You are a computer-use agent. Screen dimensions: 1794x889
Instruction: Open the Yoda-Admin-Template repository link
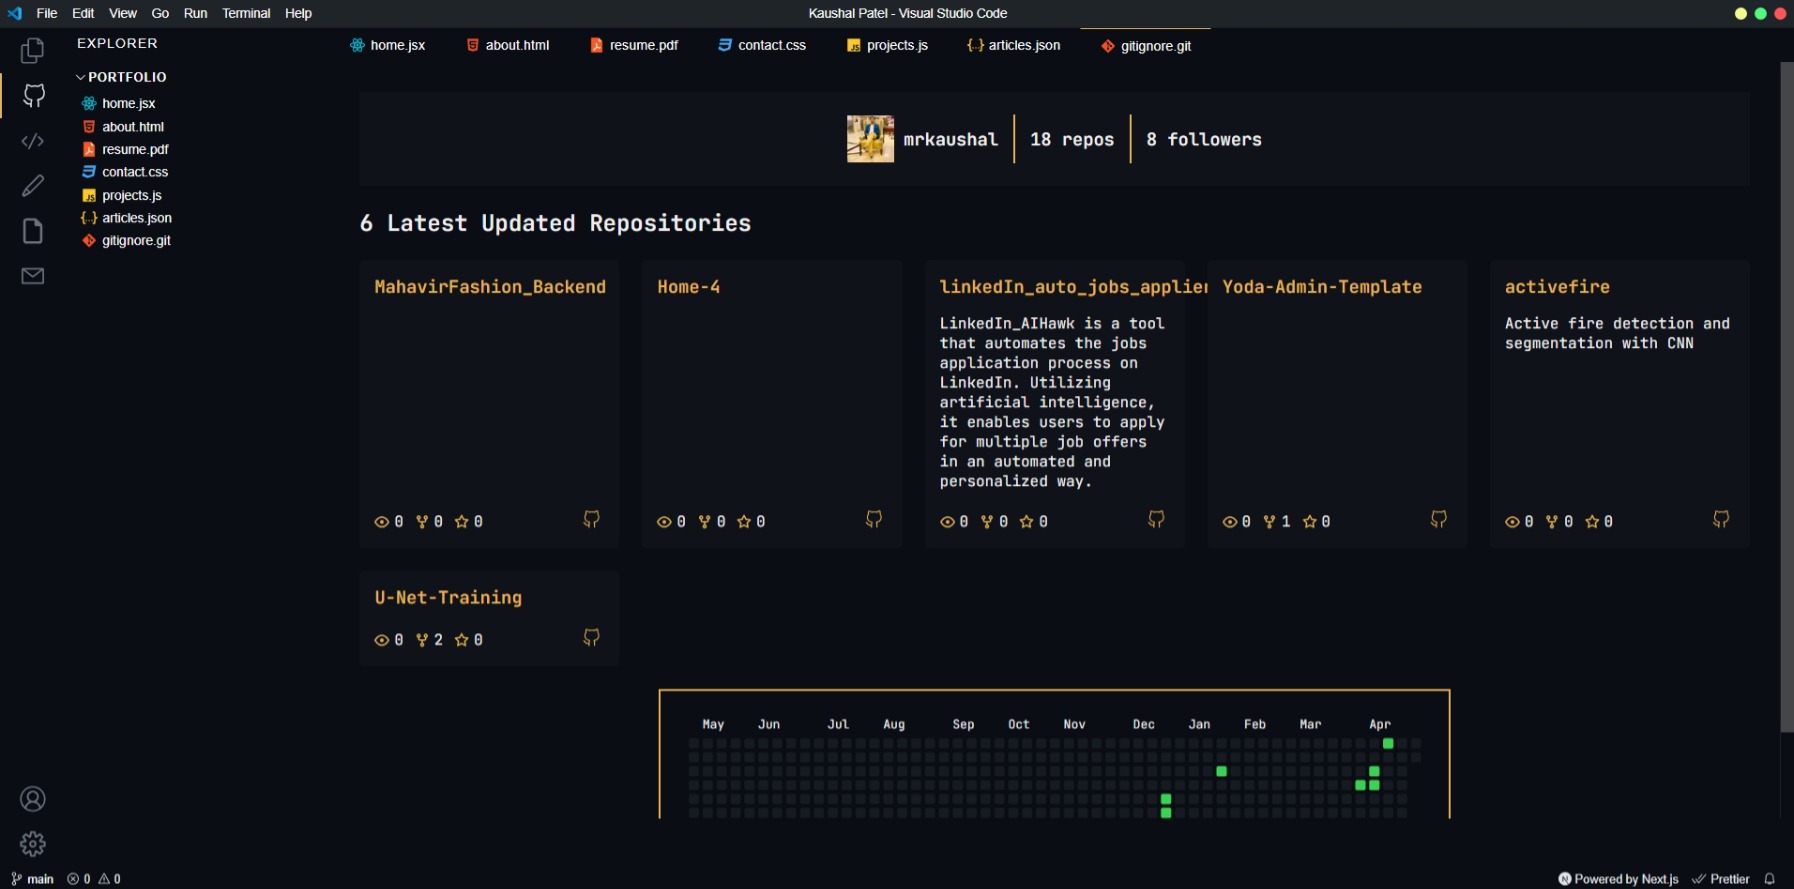click(1321, 287)
